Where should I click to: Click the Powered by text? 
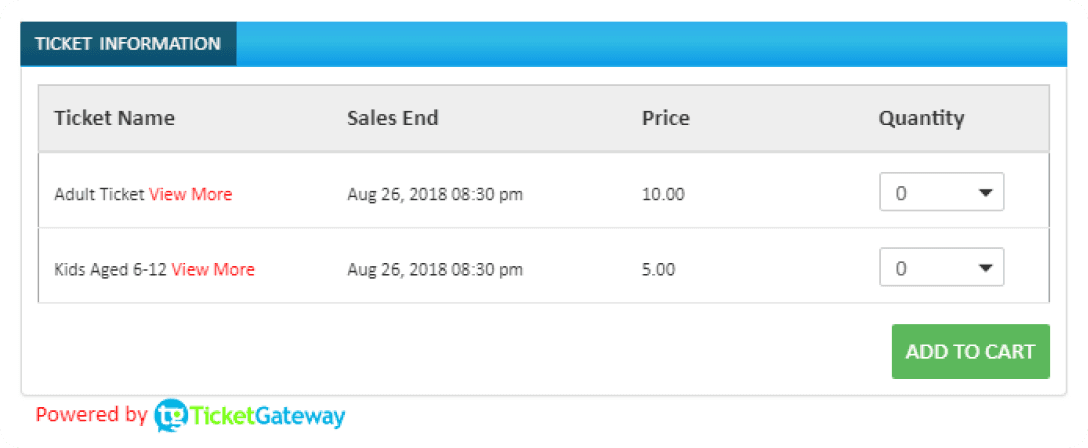point(92,415)
